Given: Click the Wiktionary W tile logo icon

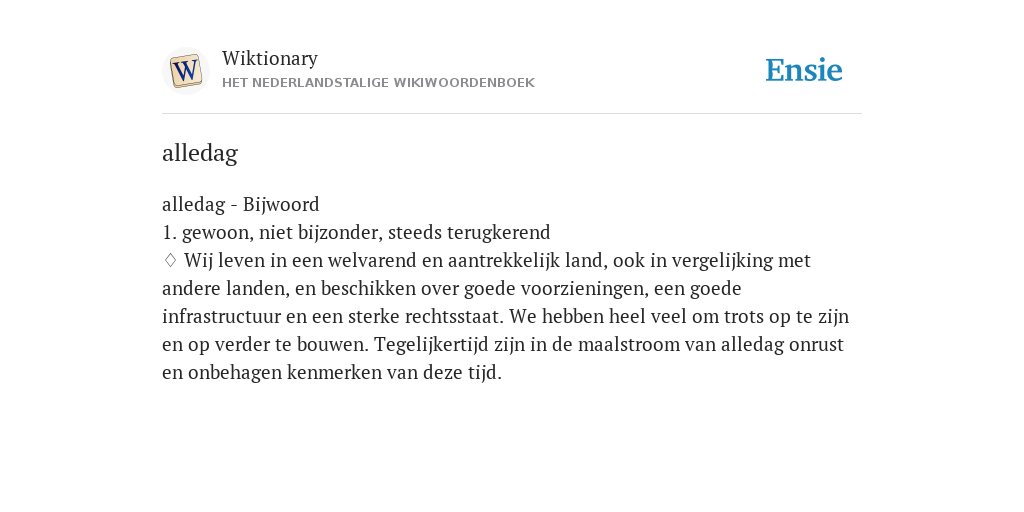Looking at the screenshot, I should point(186,71).
